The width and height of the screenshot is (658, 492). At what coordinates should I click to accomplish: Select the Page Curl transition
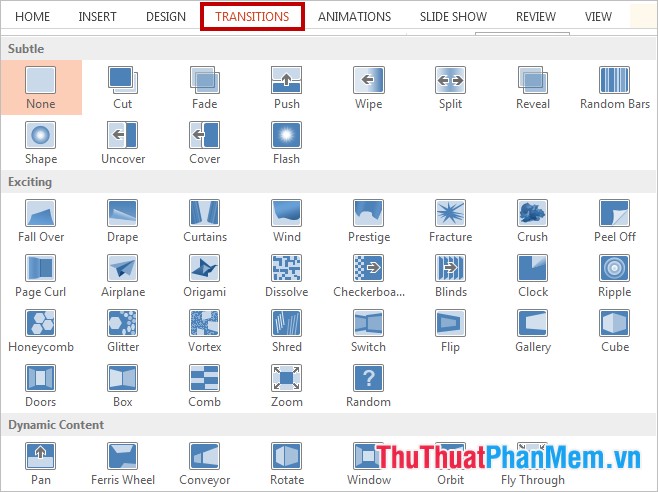pyautogui.click(x=41, y=276)
